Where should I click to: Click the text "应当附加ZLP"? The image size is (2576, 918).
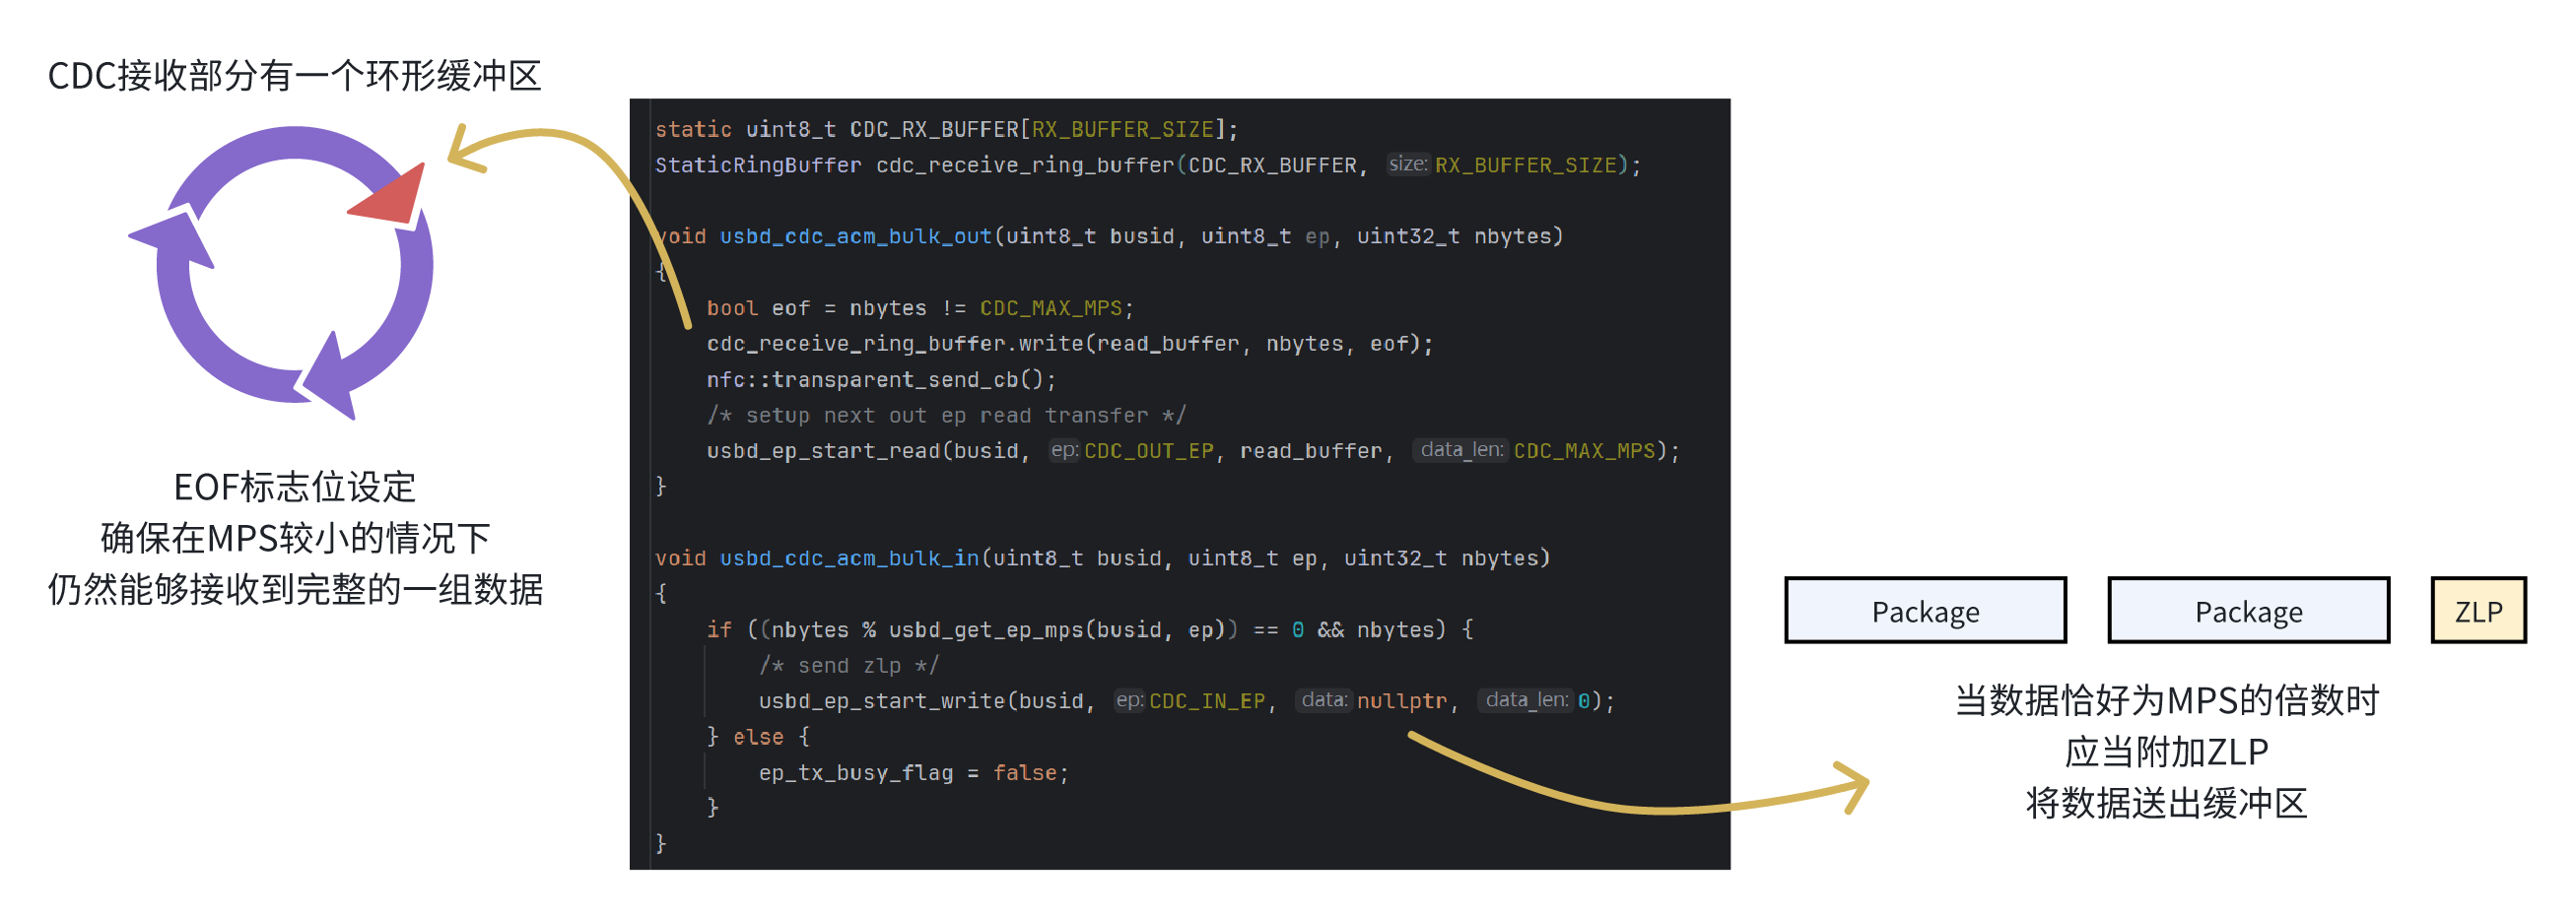point(2166,752)
